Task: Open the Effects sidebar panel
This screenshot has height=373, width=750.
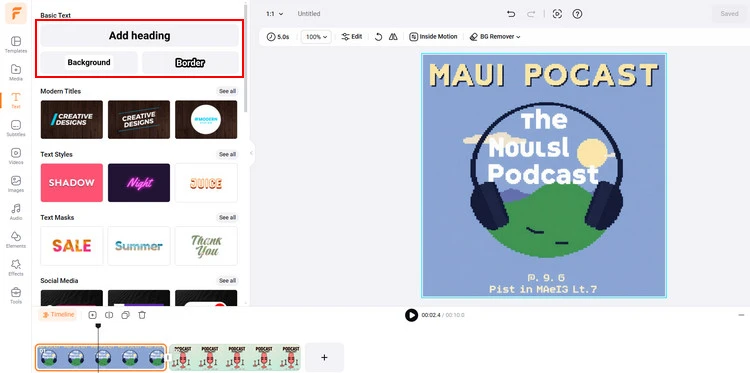Action: (16, 268)
